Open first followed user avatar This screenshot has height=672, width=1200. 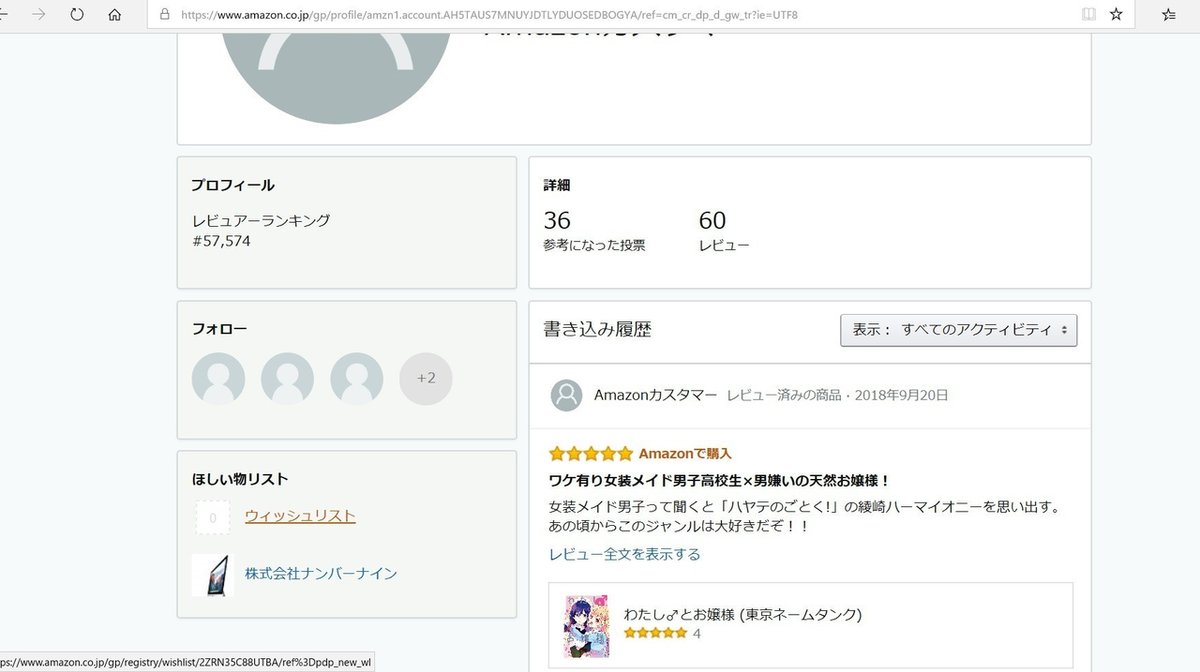(218, 378)
